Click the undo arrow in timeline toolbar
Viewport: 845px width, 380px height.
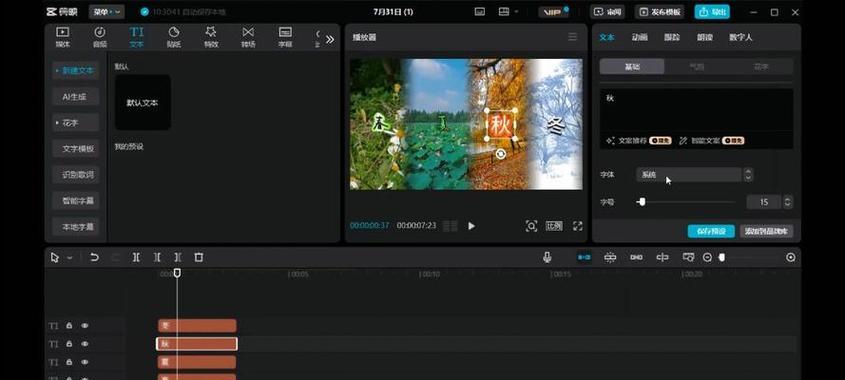[94, 258]
